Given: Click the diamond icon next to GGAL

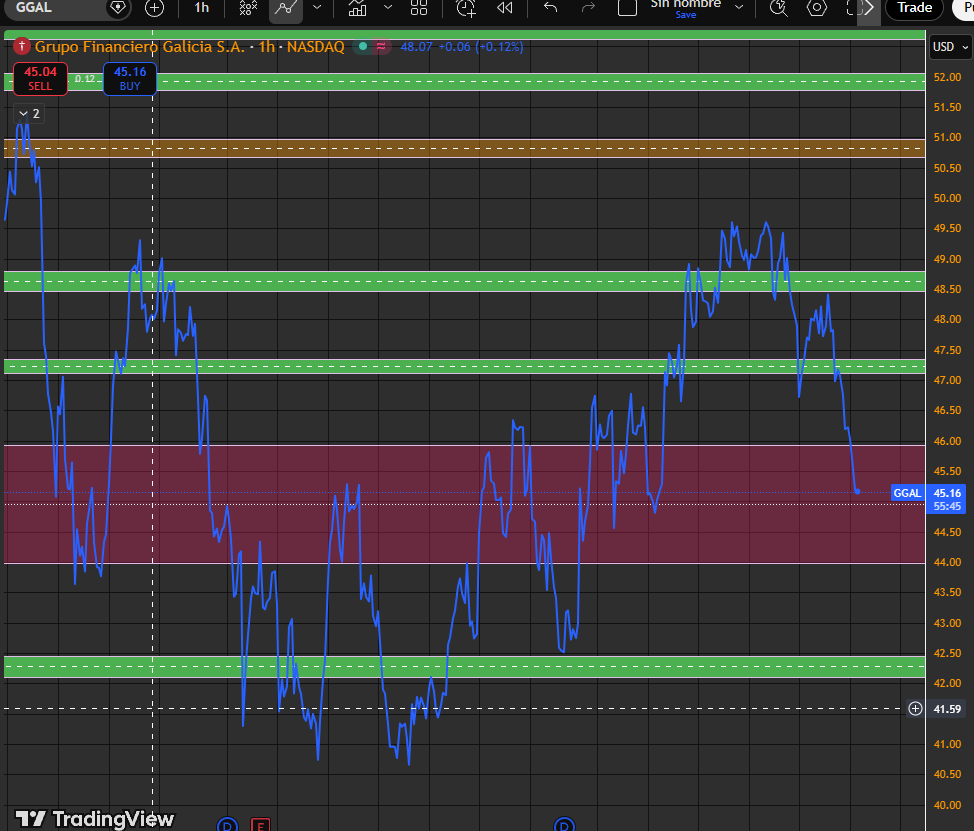Looking at the screenshot, I should (x=117, y=8).
